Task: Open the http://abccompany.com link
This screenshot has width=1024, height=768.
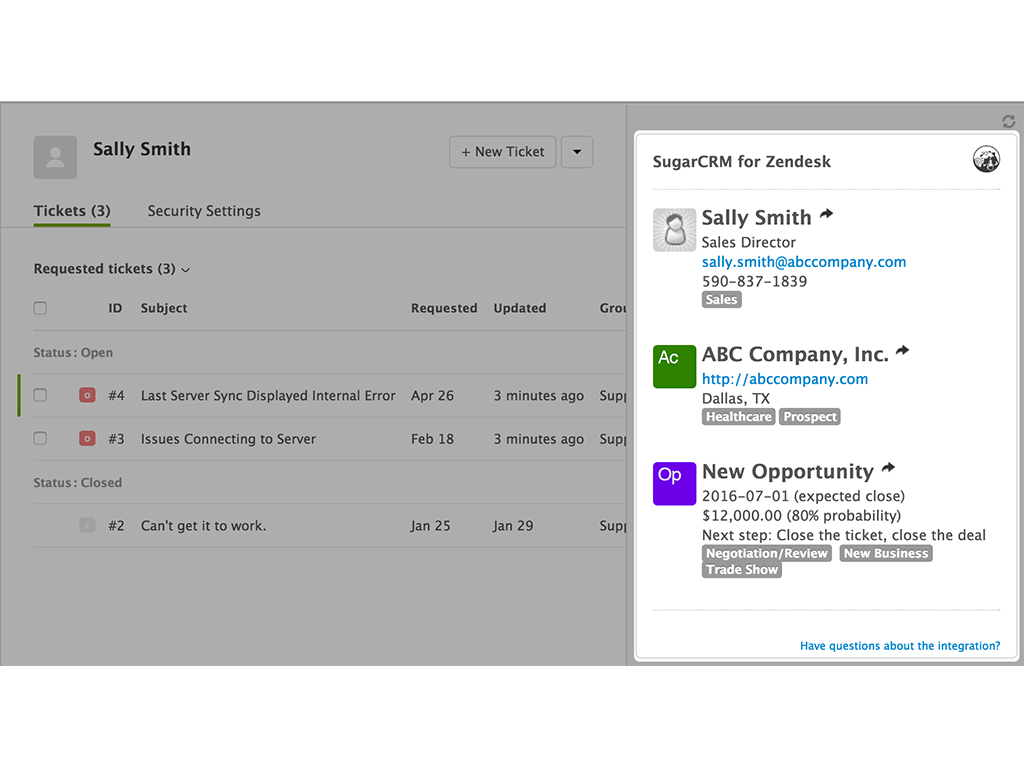Action: tap(785, 379)
